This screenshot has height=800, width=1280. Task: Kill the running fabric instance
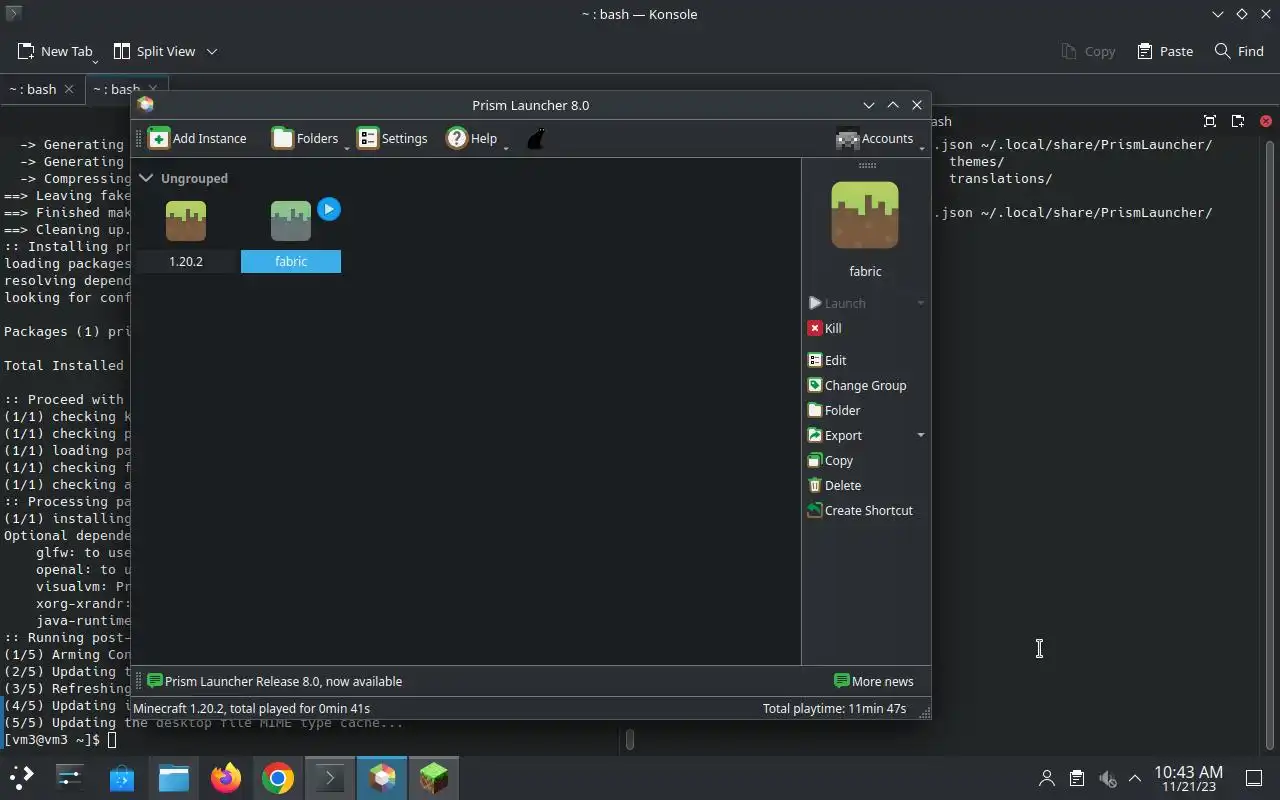point(825,328)
